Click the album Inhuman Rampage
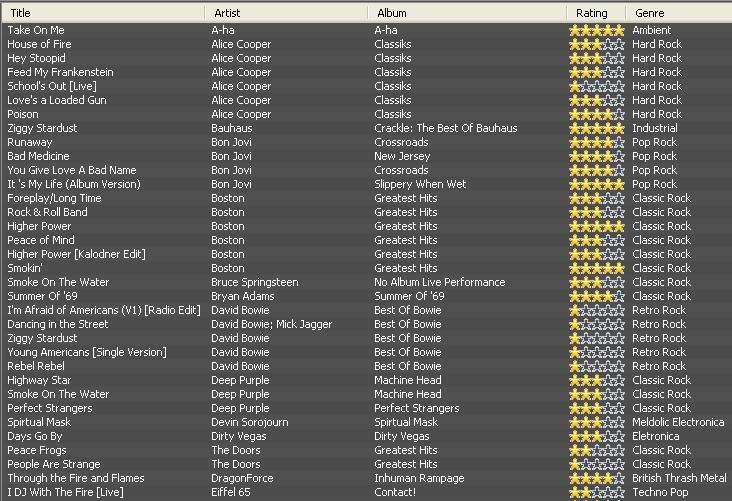 [419, 479]
